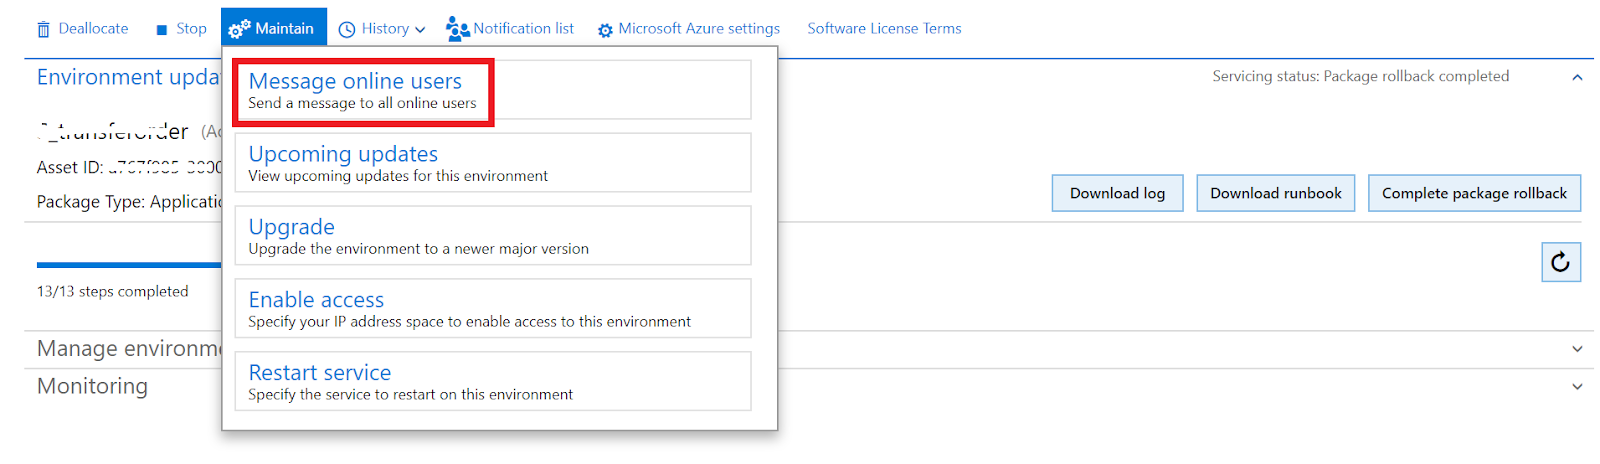Click the circular refresh icon button

point(1560,263)
